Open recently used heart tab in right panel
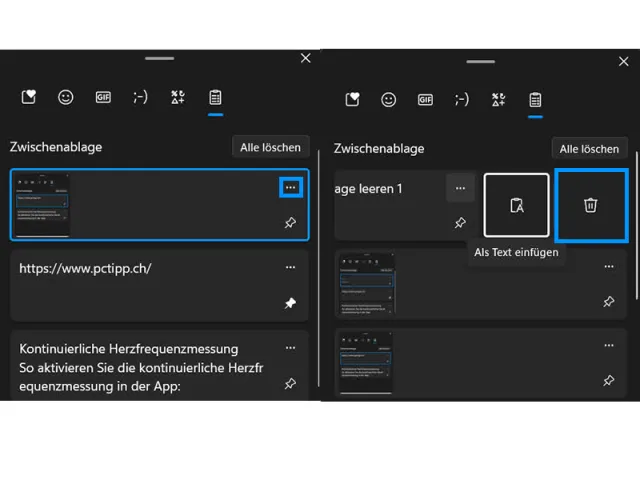Screen dimensions: 640x480 pyautogui.click(x=352, y=99)
